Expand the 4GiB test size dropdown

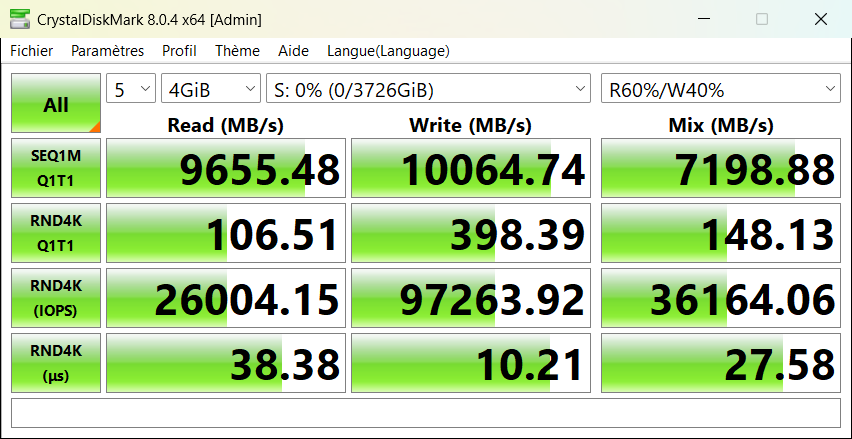[x=210, y=90]
